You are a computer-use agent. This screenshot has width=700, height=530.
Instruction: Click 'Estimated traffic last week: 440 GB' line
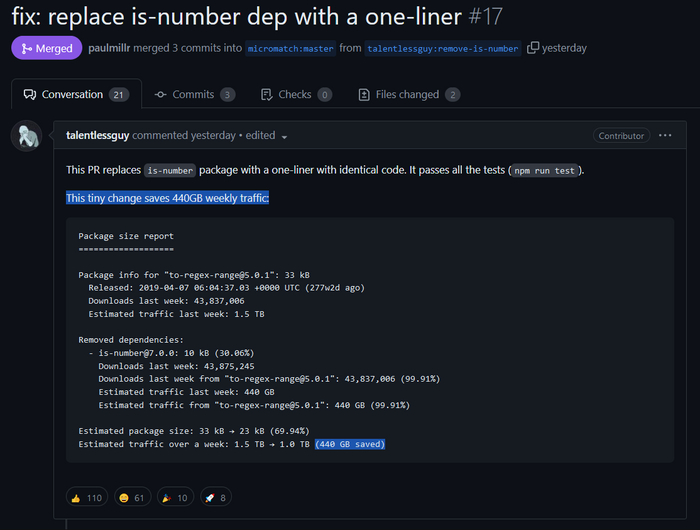click(187, 392)
